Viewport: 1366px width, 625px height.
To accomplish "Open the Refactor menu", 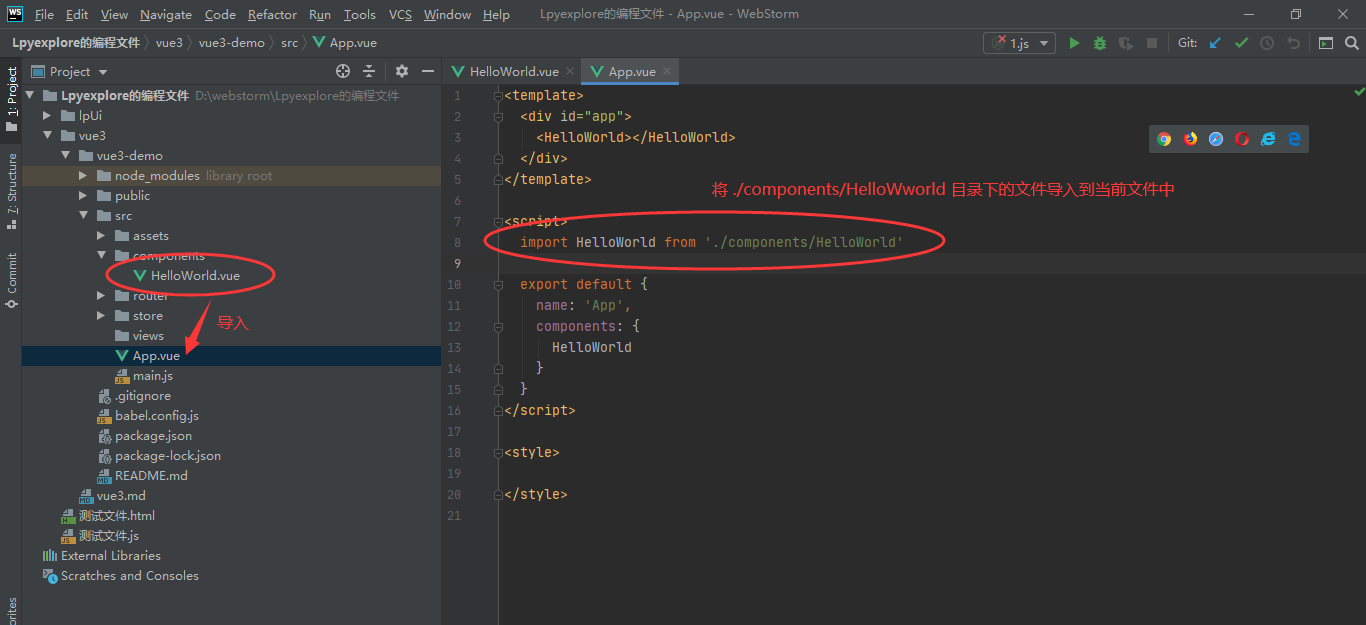I will 272,14.
